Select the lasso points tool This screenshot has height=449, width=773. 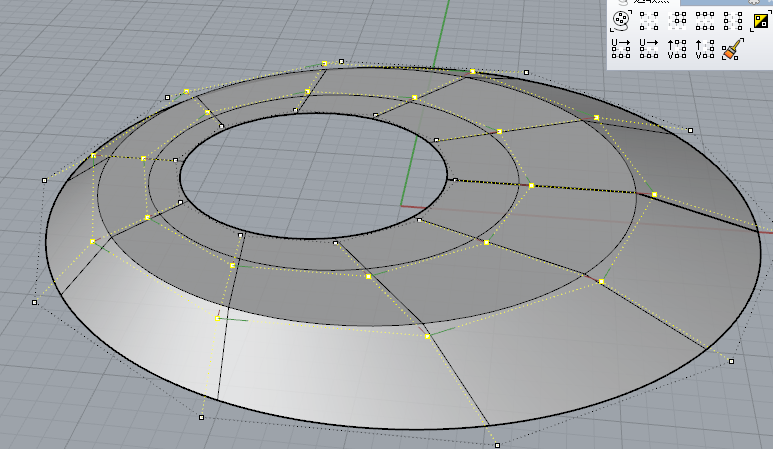point(621,21)
